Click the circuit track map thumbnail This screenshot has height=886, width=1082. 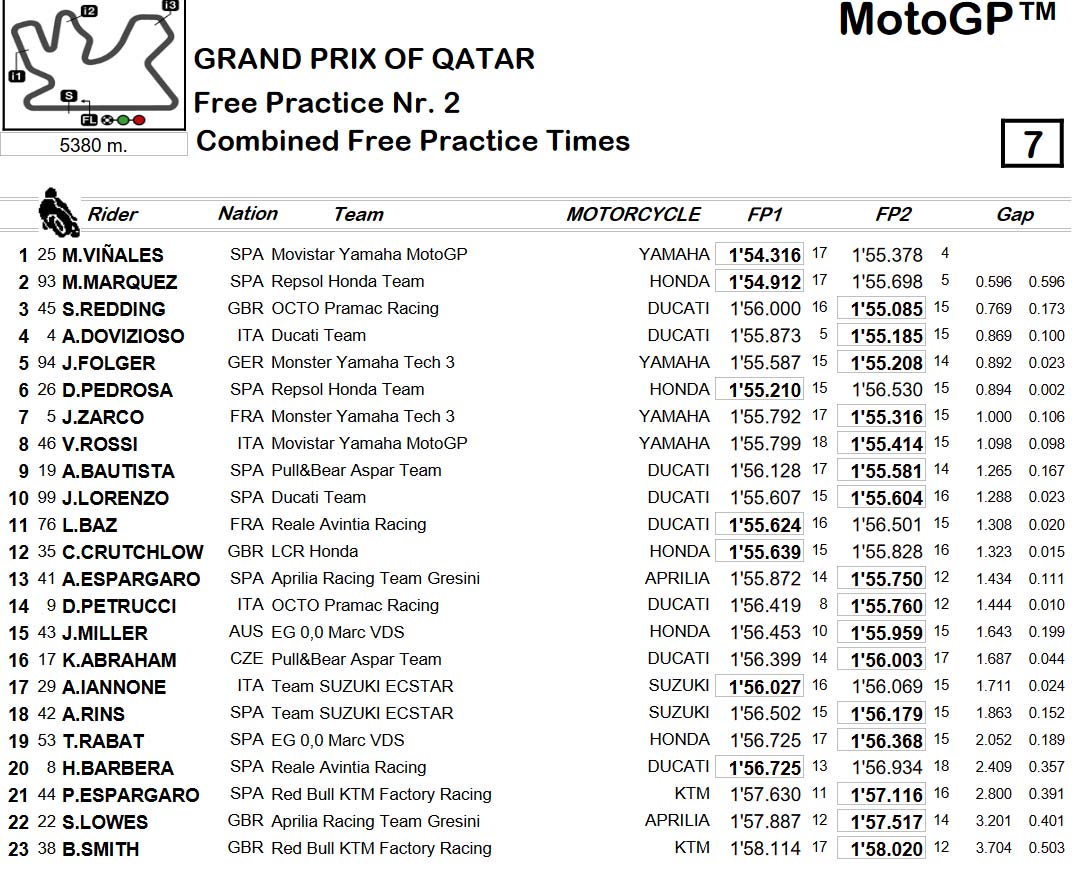(94, 64)
